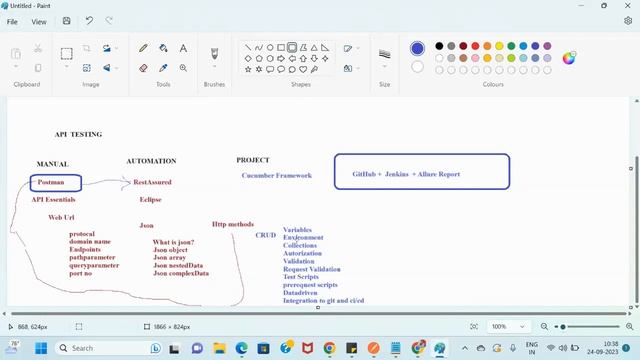The image size is (640, 360).
Task: Click the Save icon
Action: coord(67,21)
